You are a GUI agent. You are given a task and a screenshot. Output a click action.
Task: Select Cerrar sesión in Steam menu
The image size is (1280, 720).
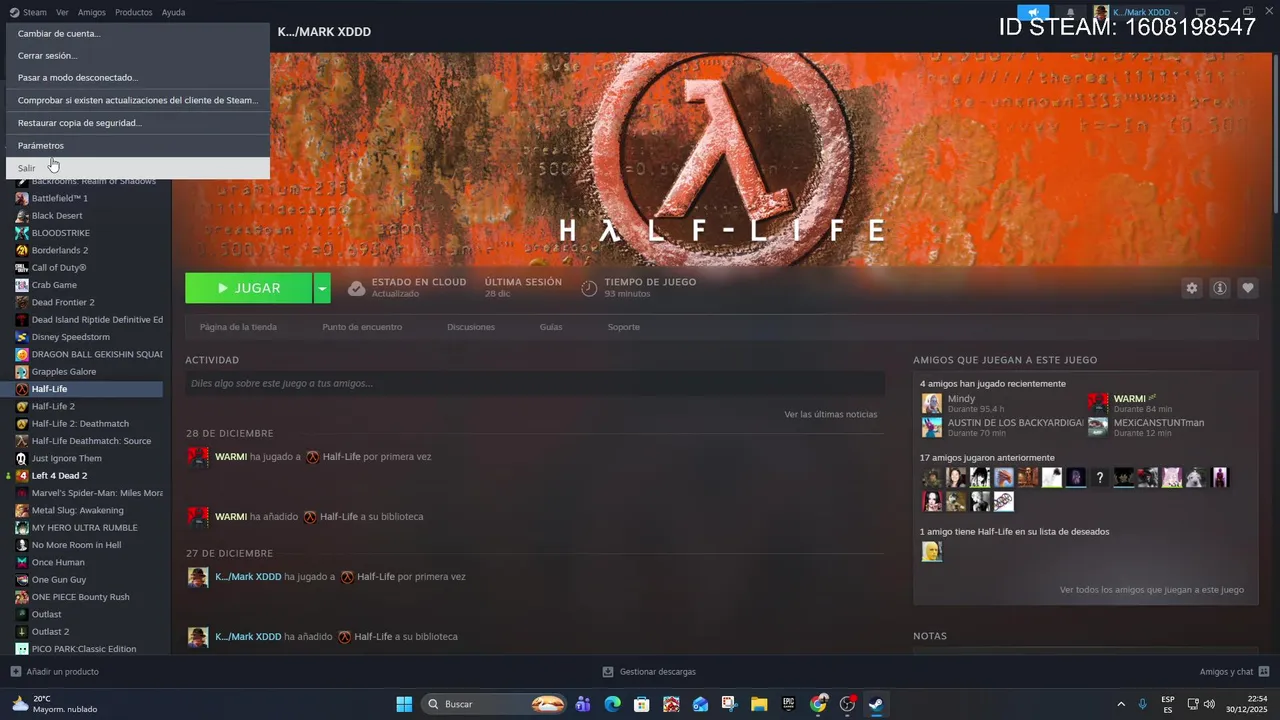138,56
